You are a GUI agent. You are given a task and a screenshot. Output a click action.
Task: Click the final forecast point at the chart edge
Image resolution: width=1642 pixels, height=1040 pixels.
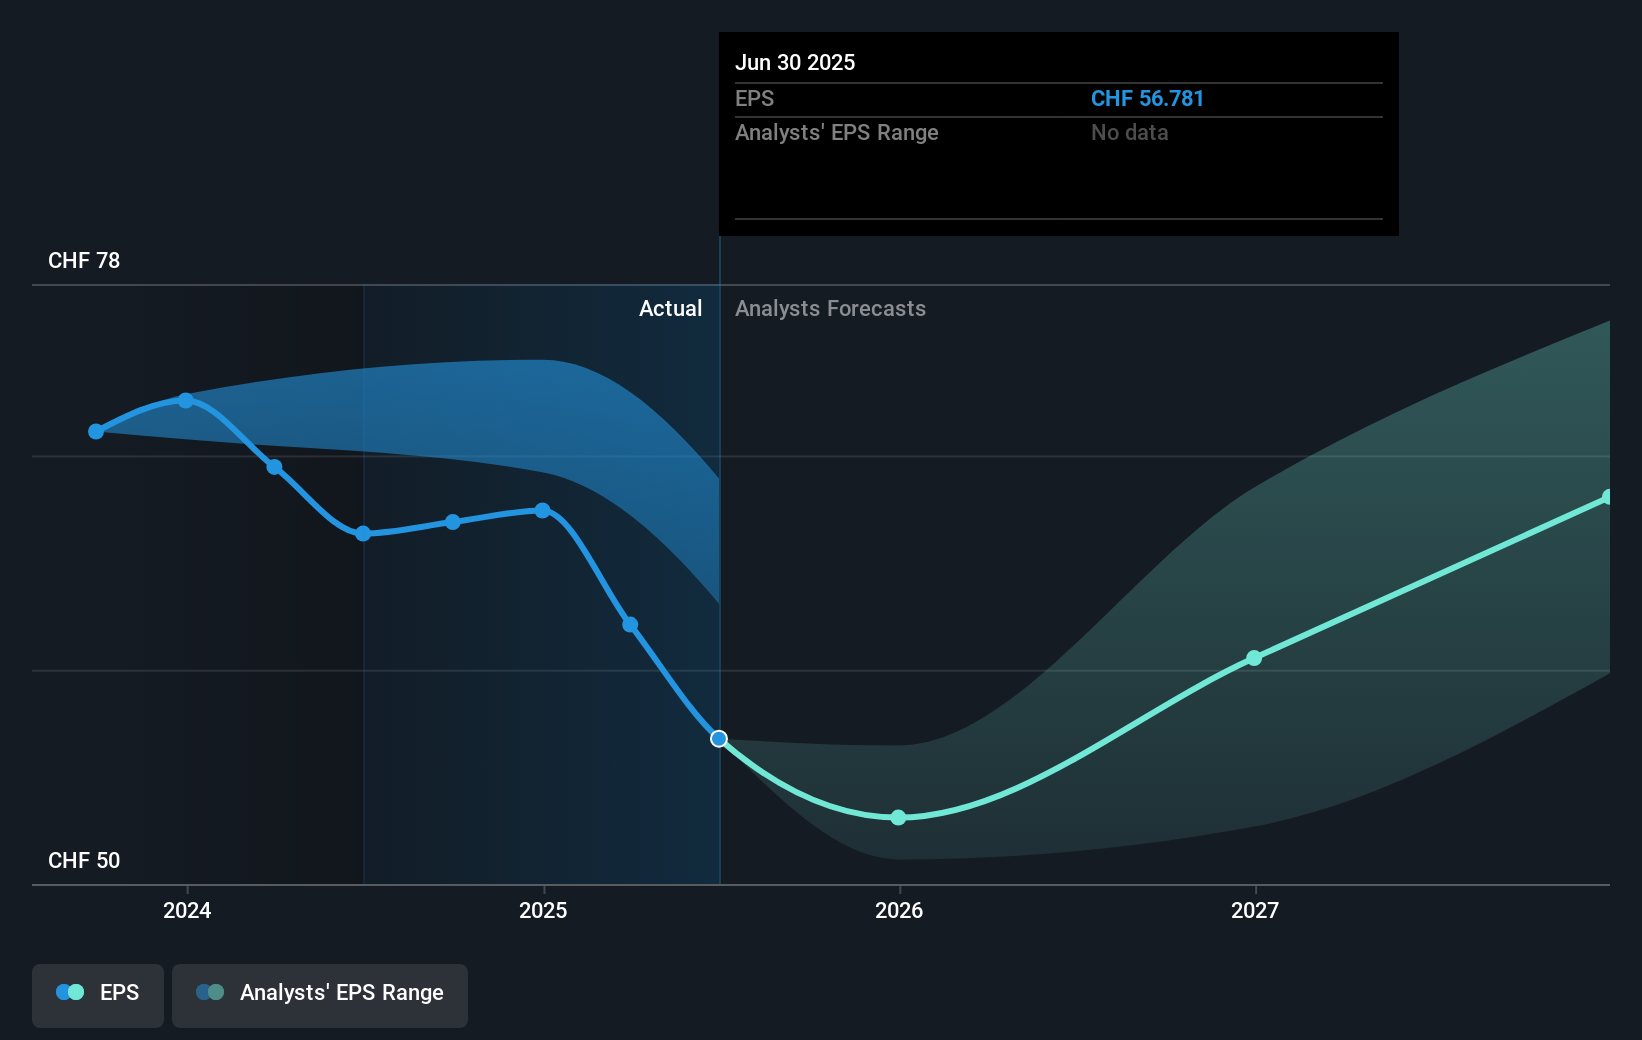[1608, 494]
